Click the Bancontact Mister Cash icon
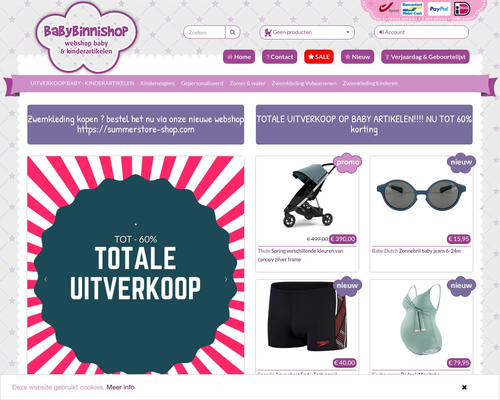 pyautogui.click(x=412, y=9)
